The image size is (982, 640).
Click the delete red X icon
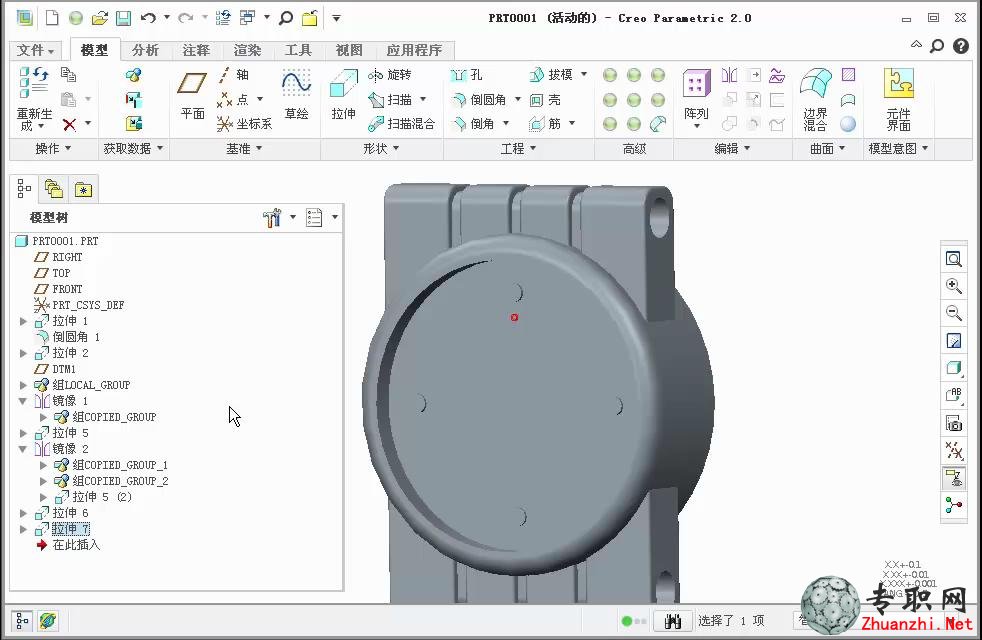click(x=70, y=125)
